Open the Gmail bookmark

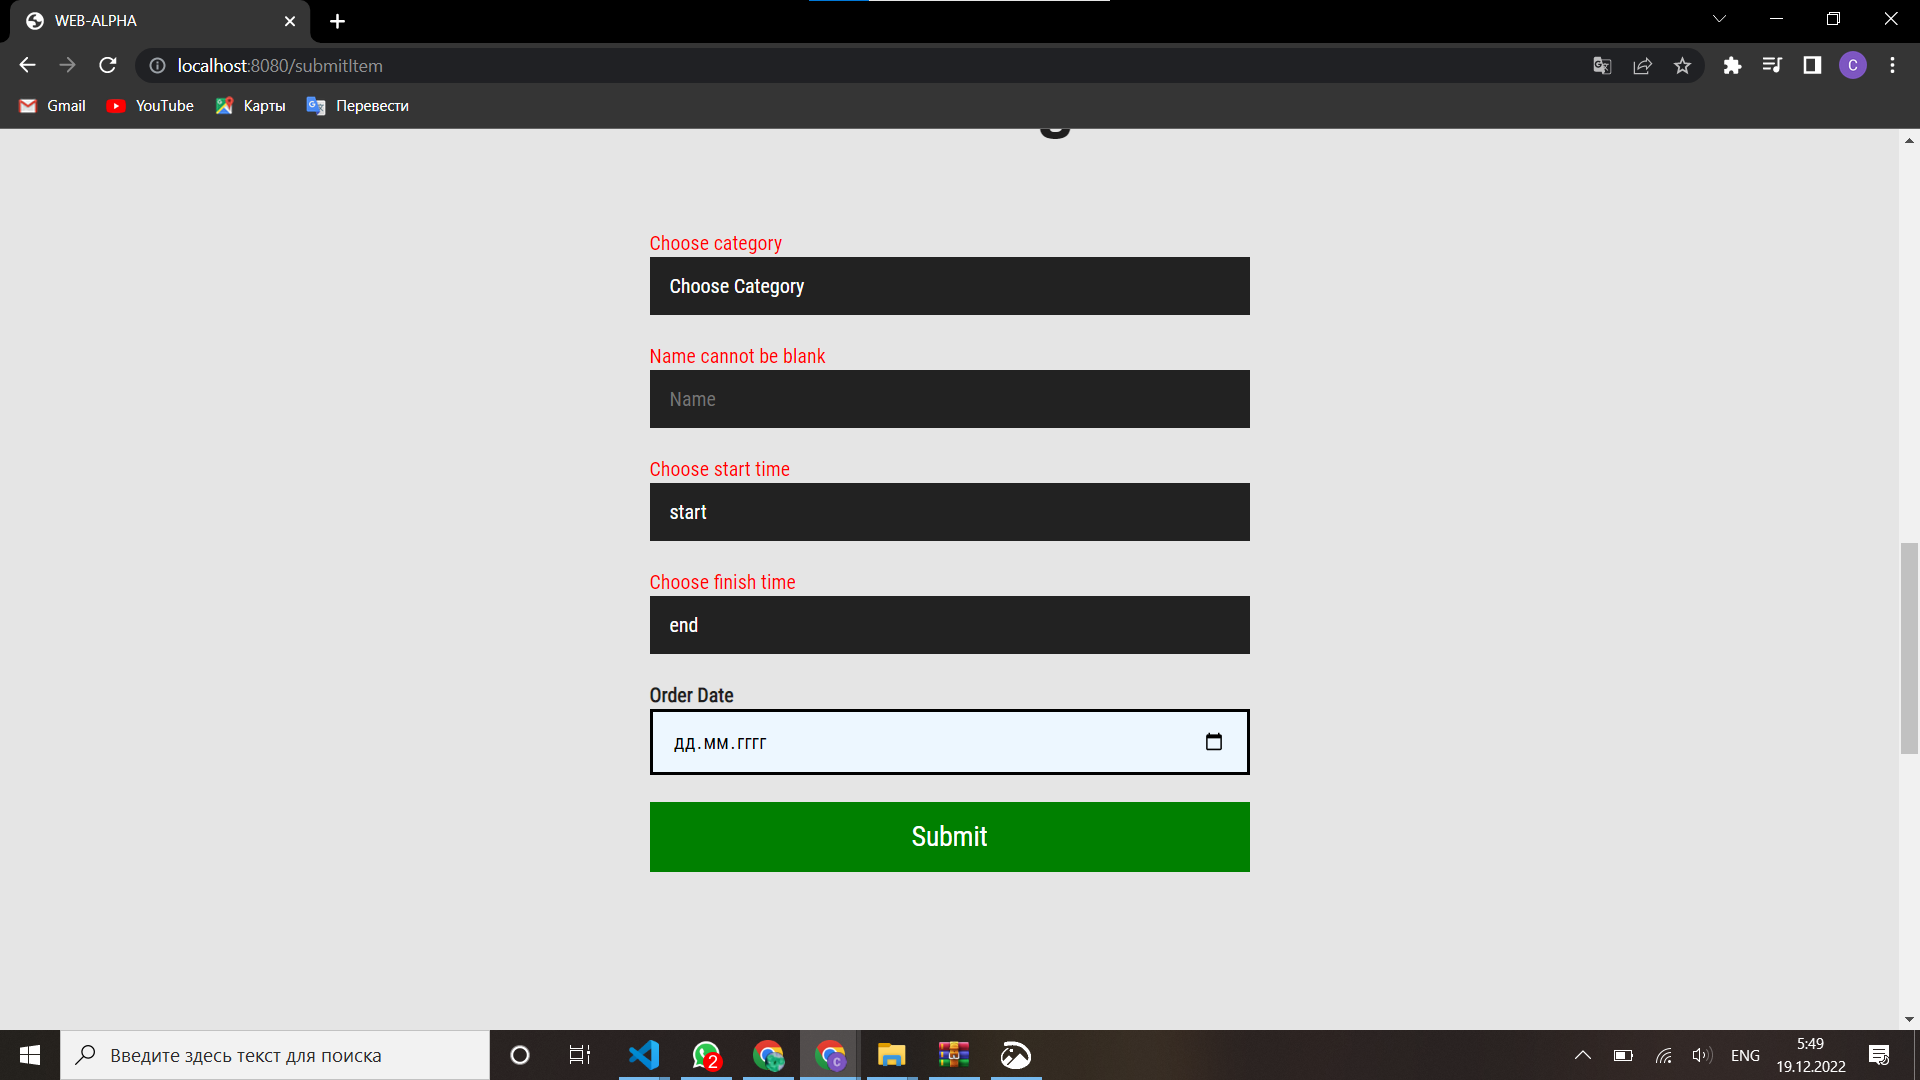[x=53, y=106]
